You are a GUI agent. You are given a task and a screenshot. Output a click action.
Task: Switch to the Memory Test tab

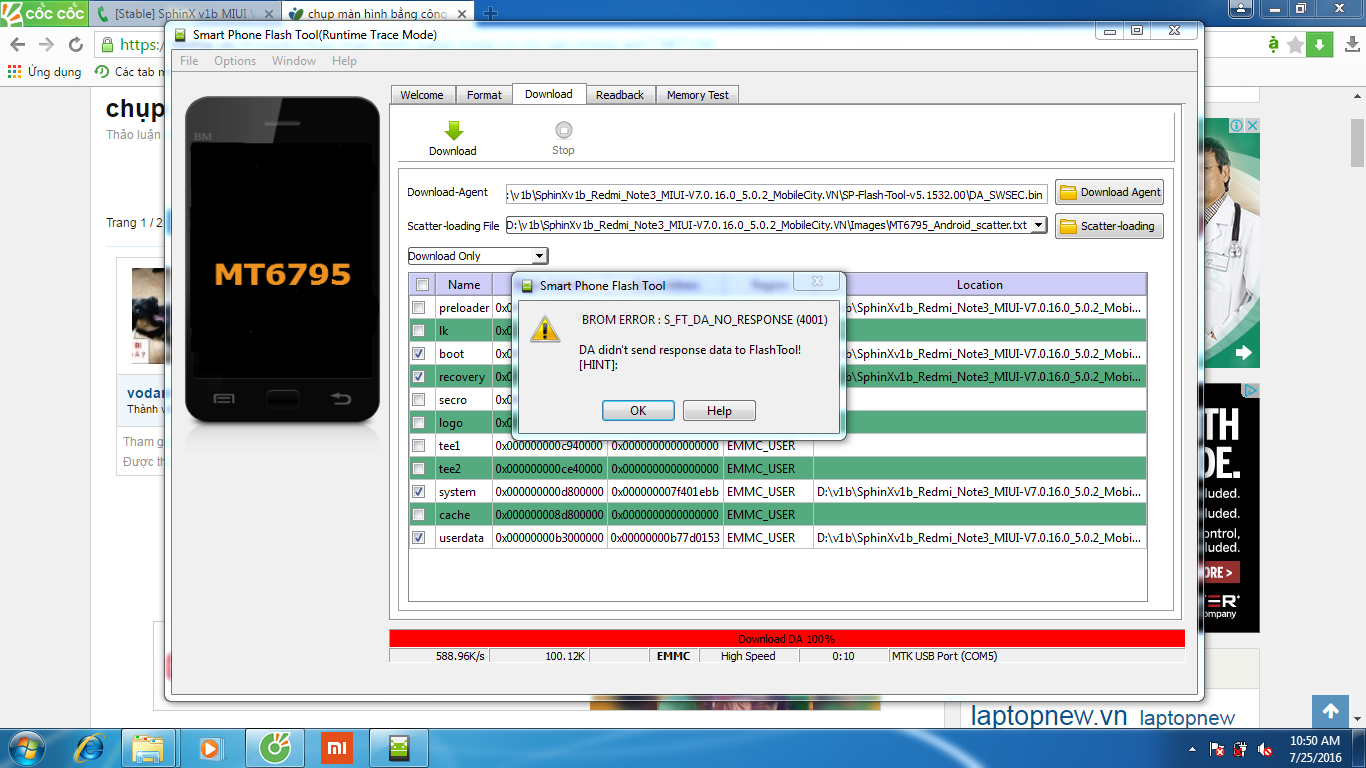[x=697, y=95]
